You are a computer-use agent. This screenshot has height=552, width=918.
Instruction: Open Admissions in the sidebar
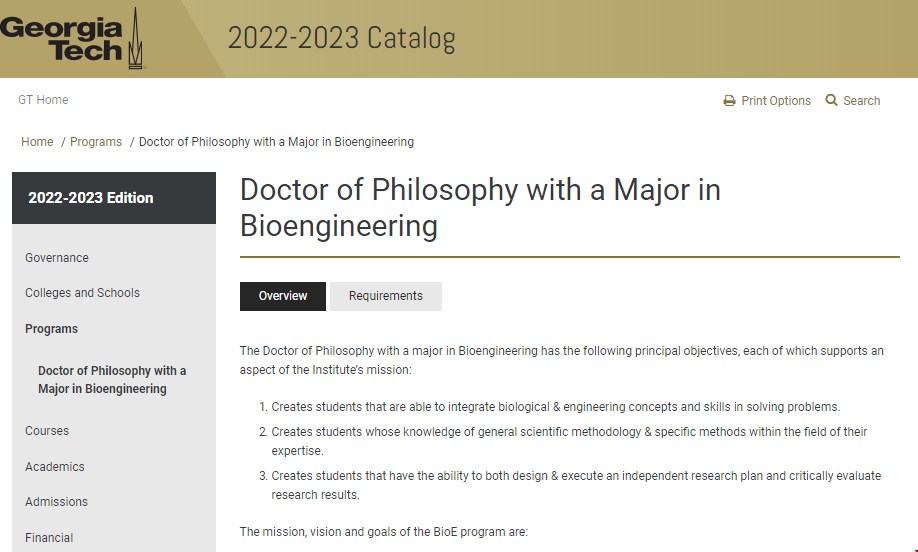tap(56, 502)
